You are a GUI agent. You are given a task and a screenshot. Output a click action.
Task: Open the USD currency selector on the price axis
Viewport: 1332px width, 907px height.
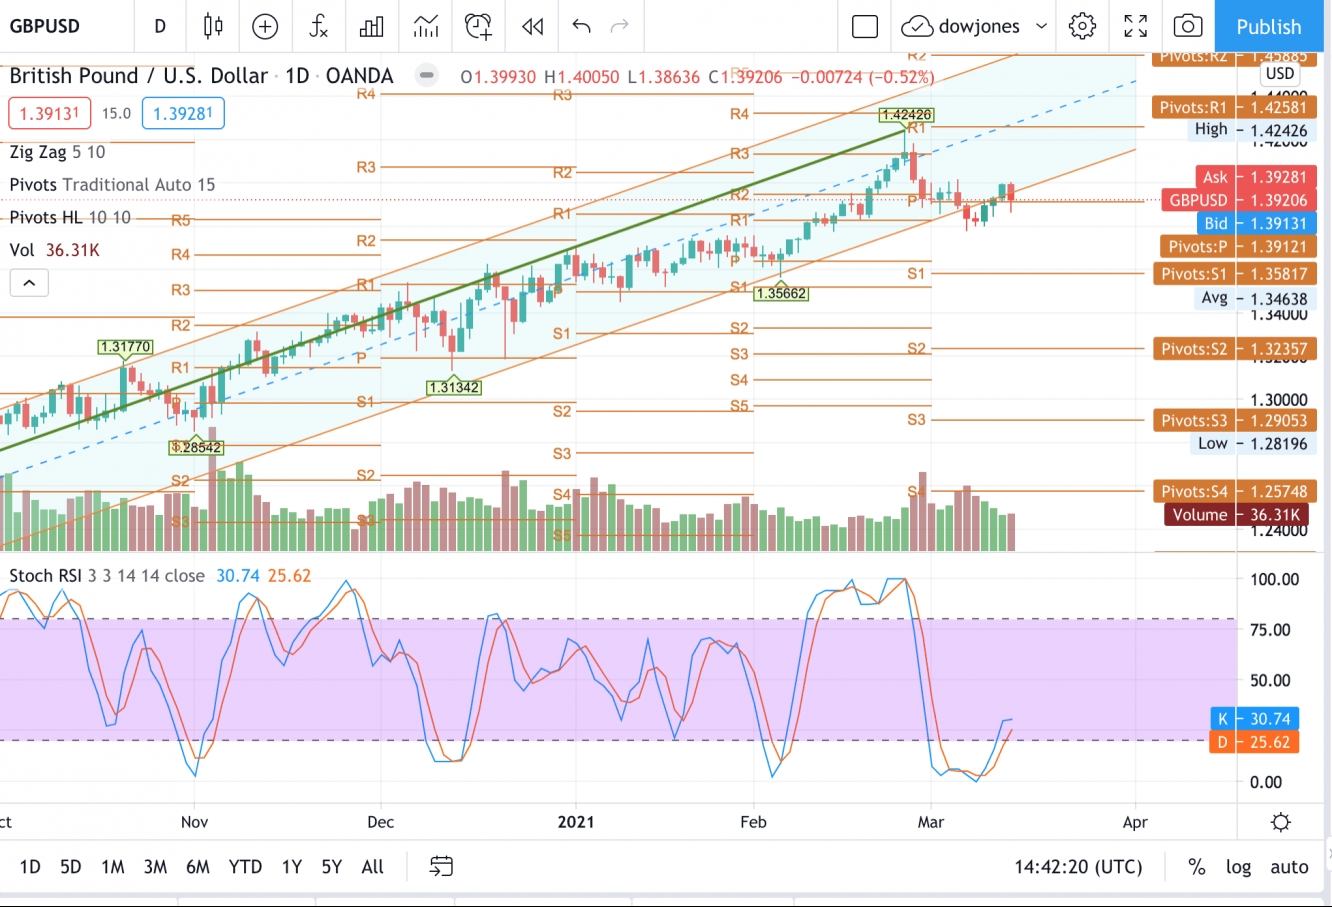1280,73
